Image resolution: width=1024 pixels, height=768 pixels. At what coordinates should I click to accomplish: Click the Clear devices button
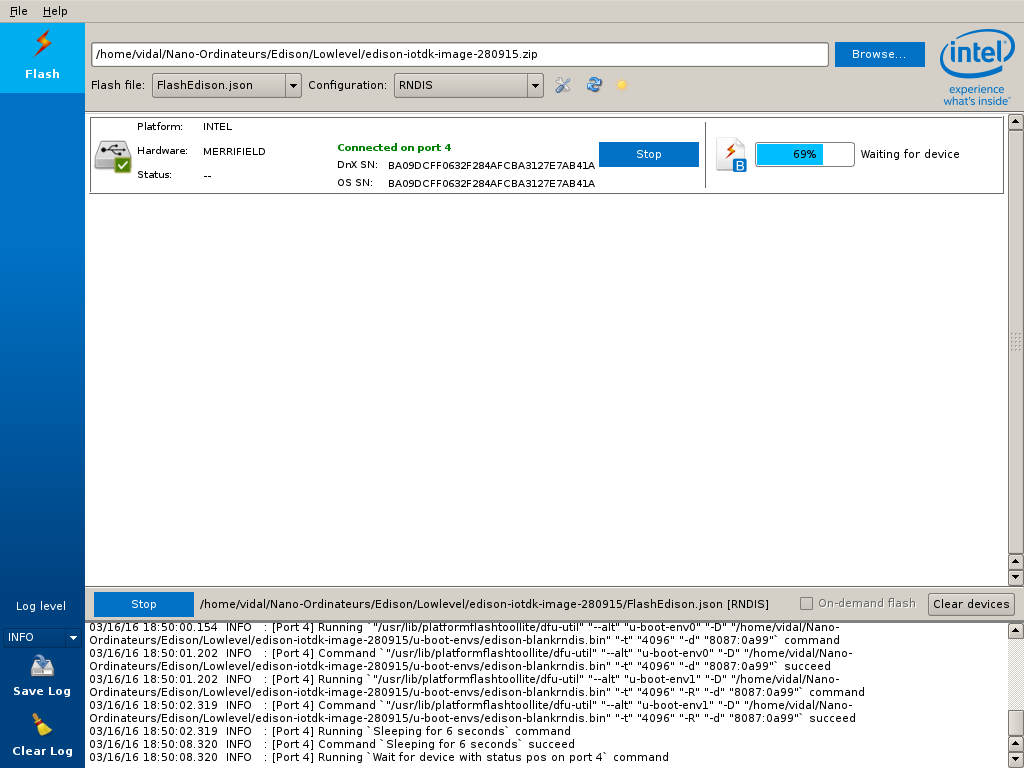pos(971,604)
